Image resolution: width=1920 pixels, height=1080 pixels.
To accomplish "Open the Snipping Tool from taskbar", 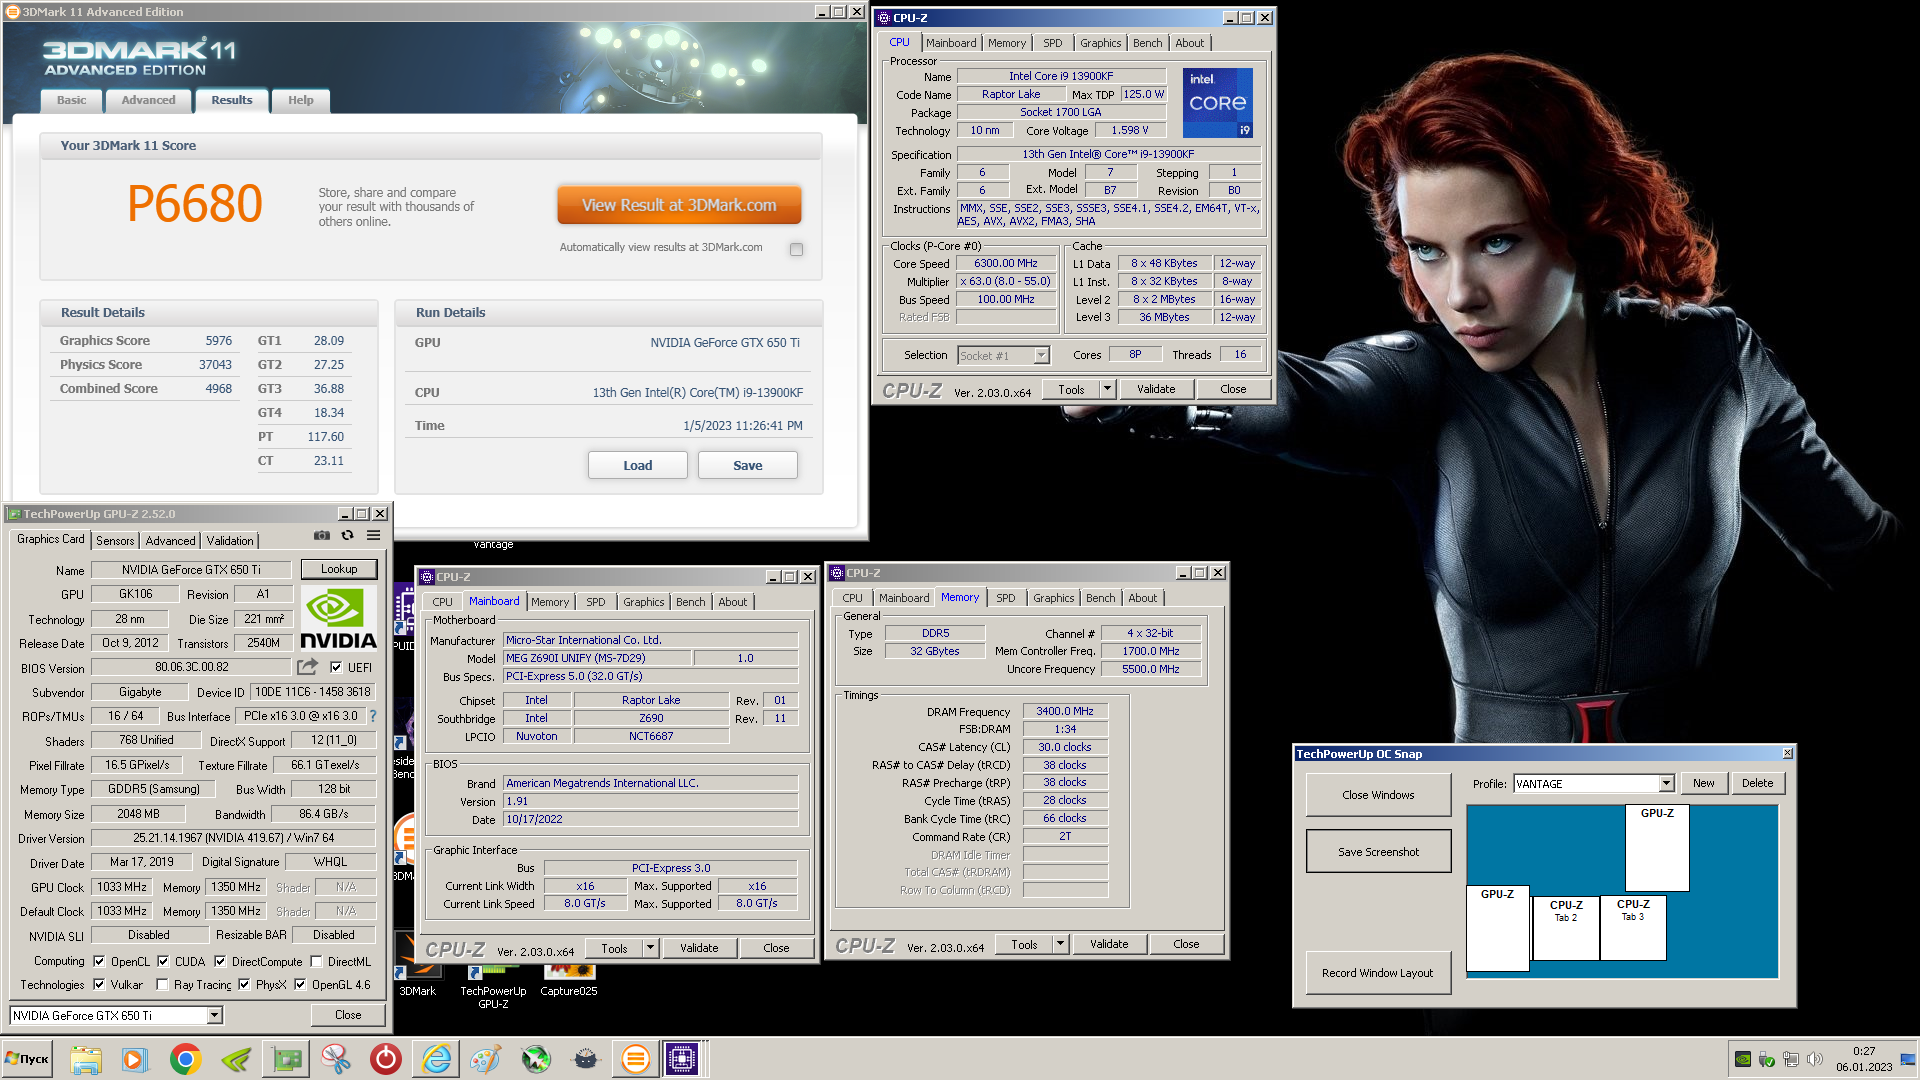I will (x=336, y=1059).
